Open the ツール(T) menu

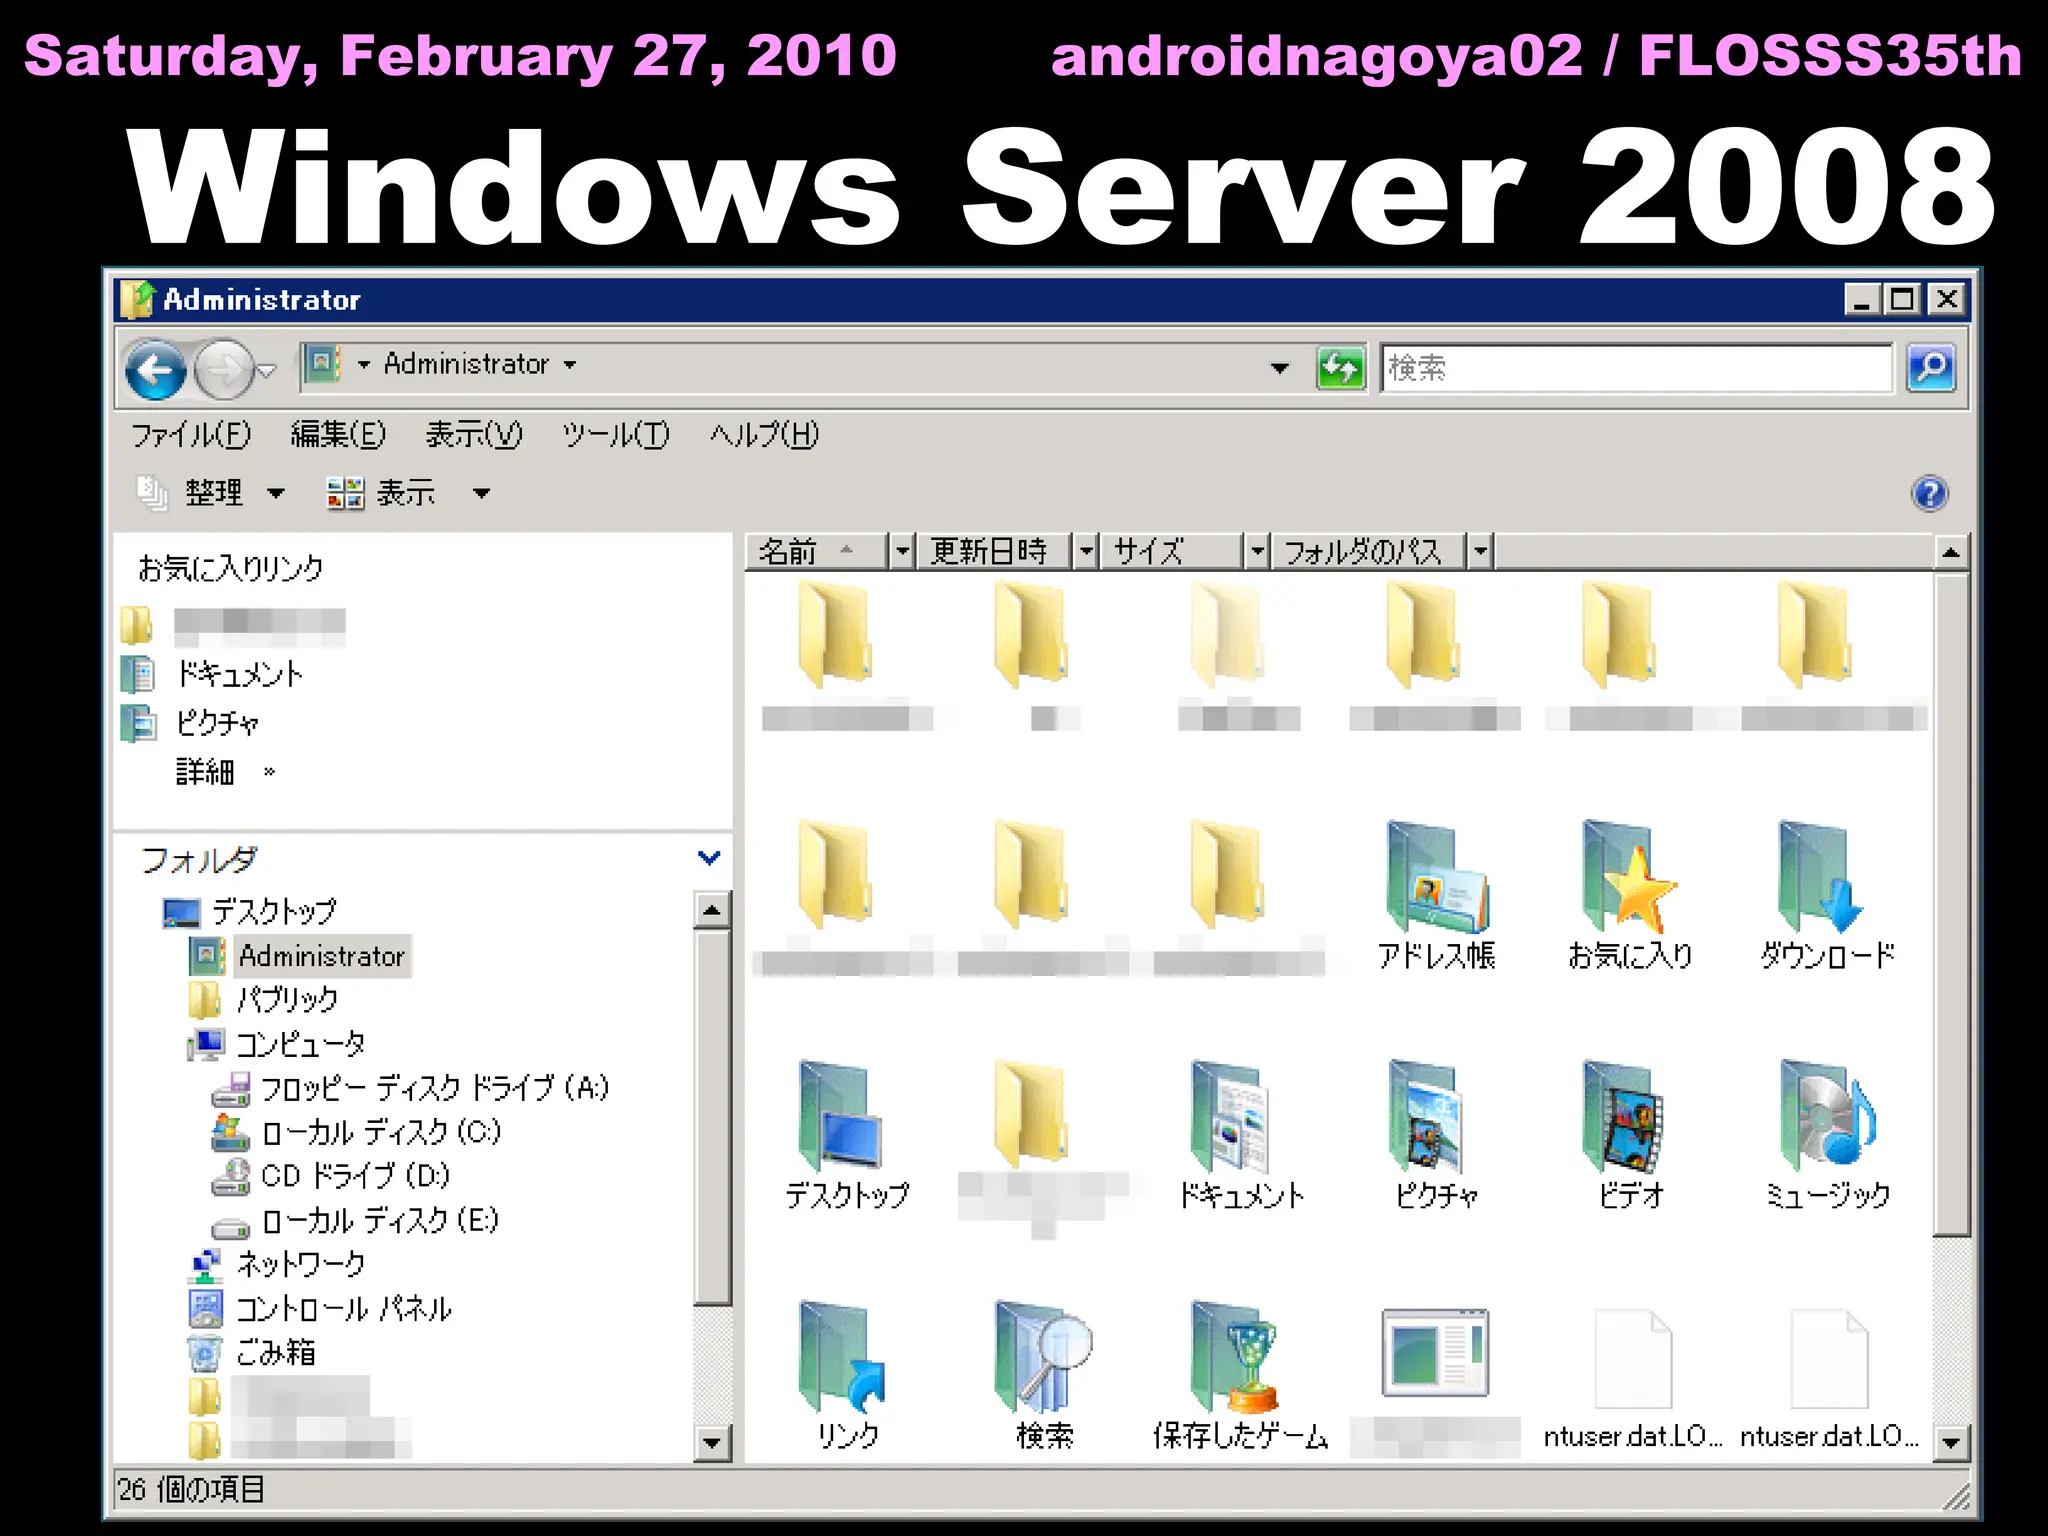pos(615,434)
